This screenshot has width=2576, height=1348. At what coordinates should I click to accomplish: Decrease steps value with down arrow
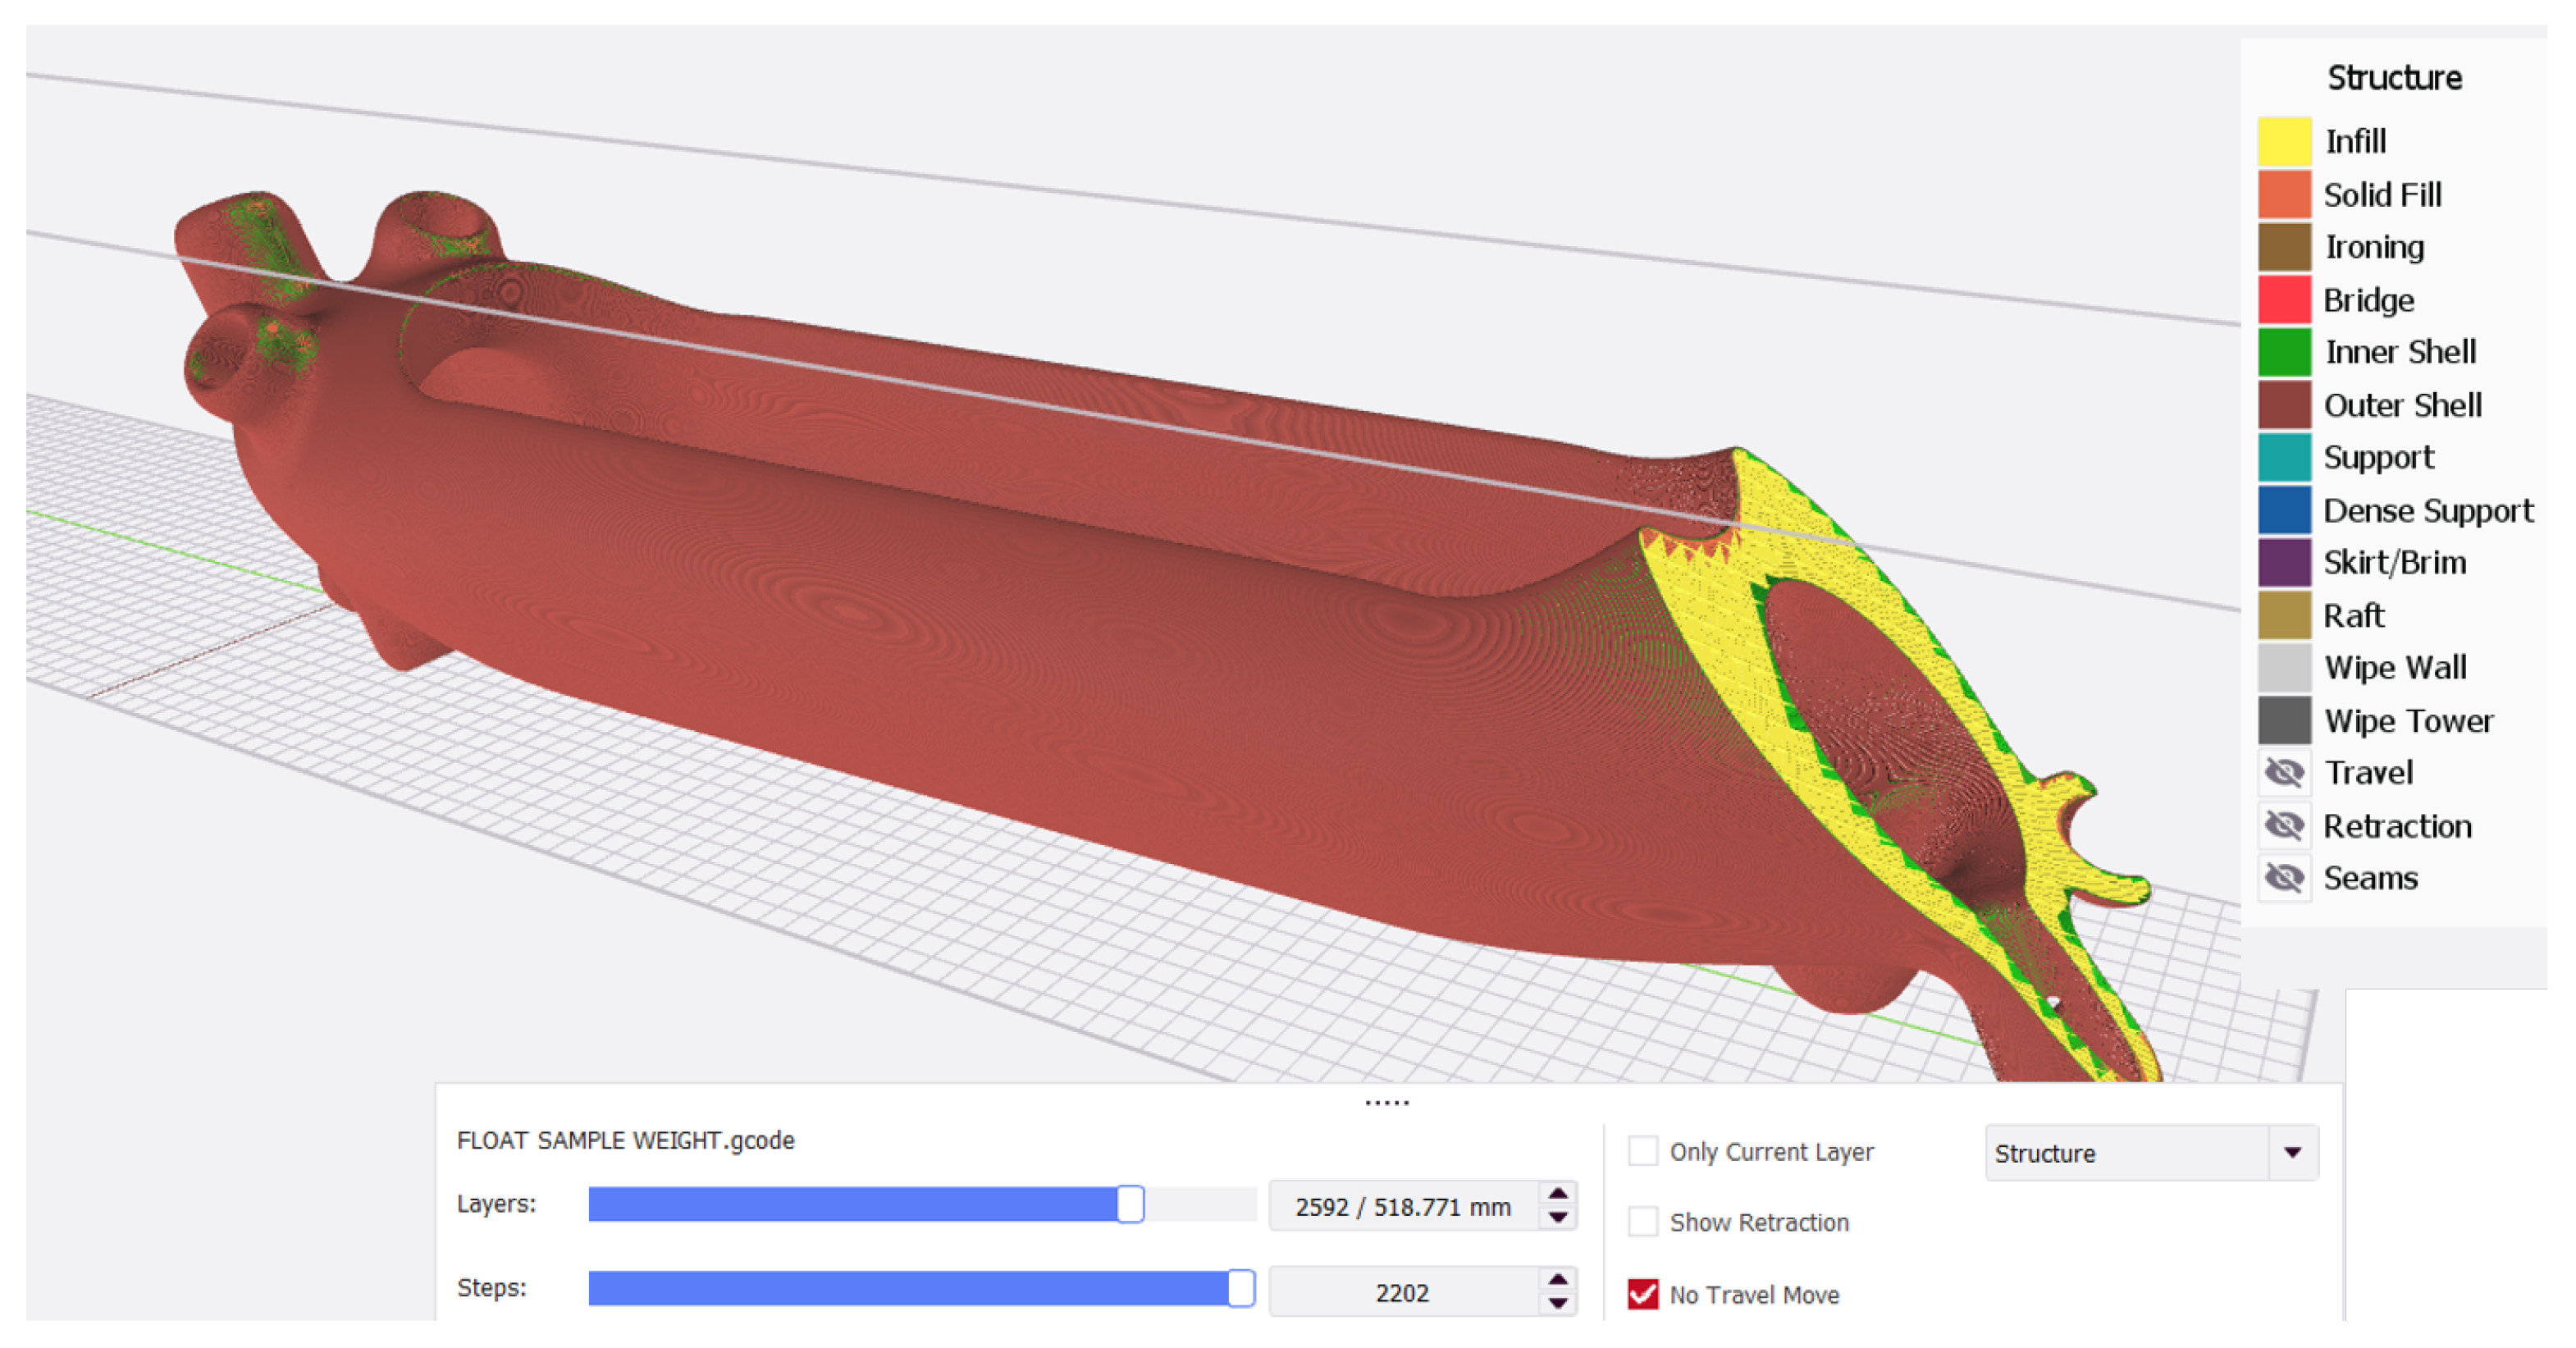pyautogui.click(x=1557, y=1303)
